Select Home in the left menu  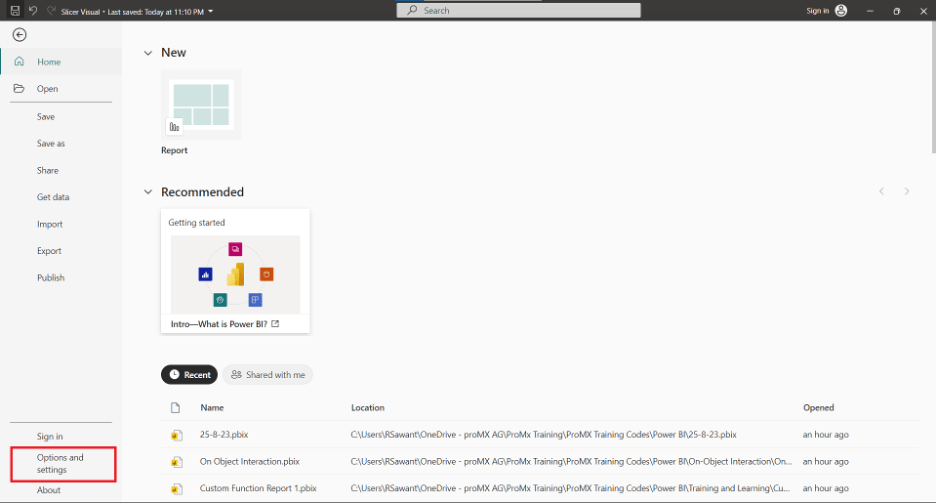pyautogui.click(x=49, y=62)
